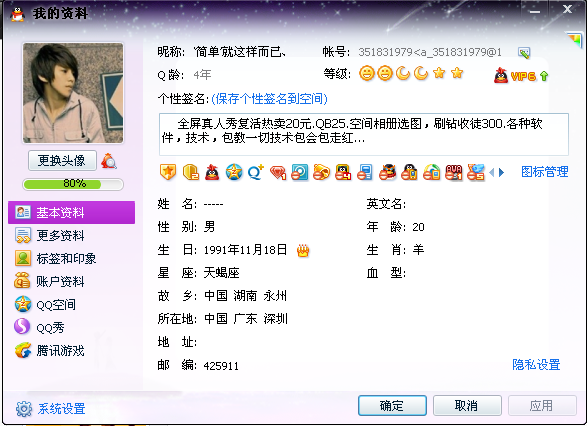587x426 pixels.
Task: Click 确定 confirm button
Action: (x=392, y=405)
